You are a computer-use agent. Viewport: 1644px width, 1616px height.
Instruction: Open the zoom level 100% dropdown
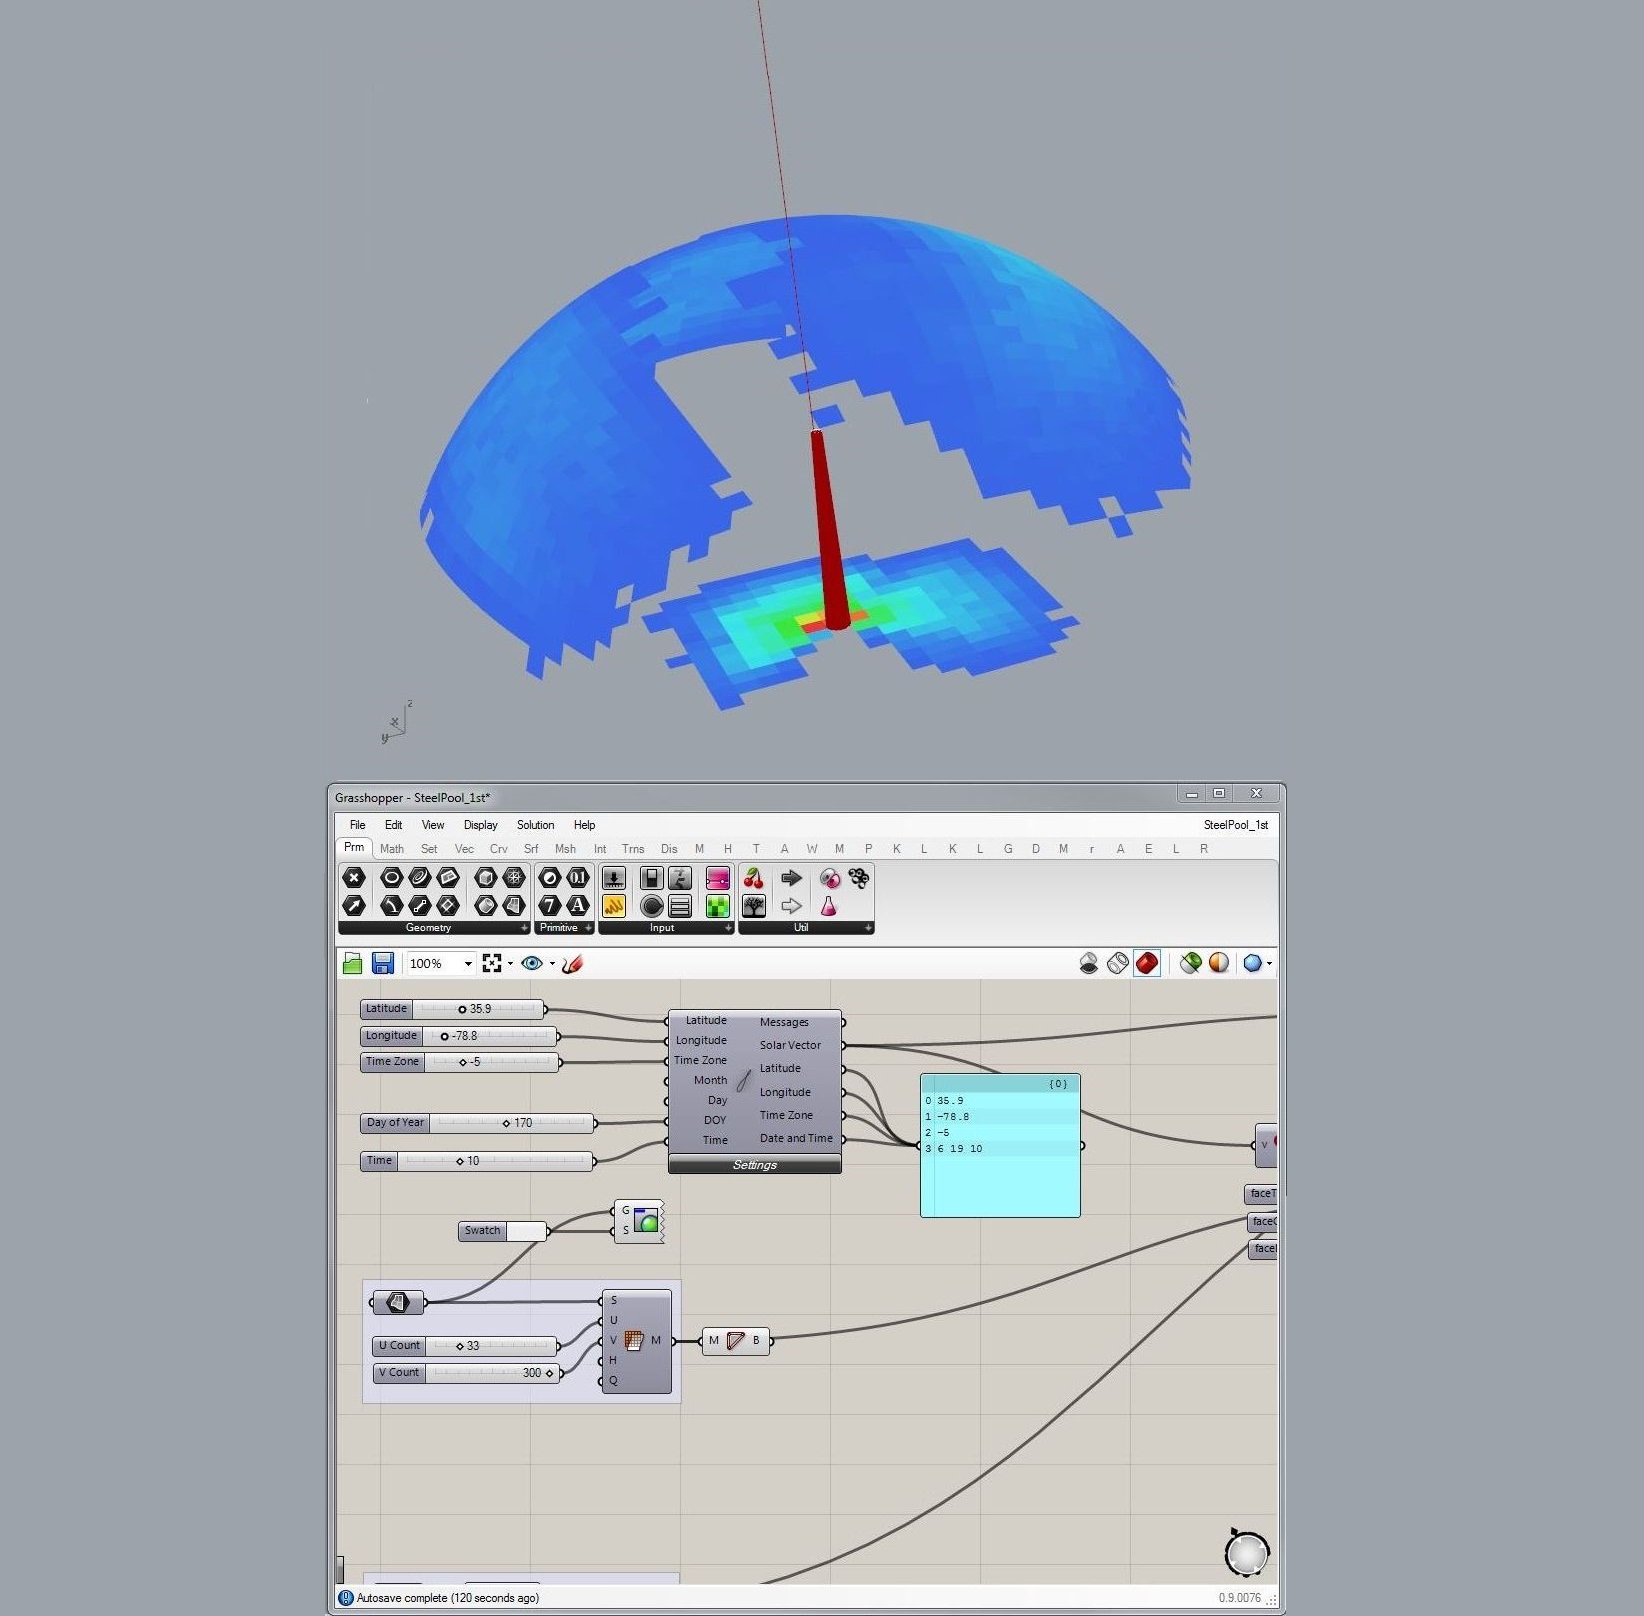pyautogui.click(x=467, y=964)
